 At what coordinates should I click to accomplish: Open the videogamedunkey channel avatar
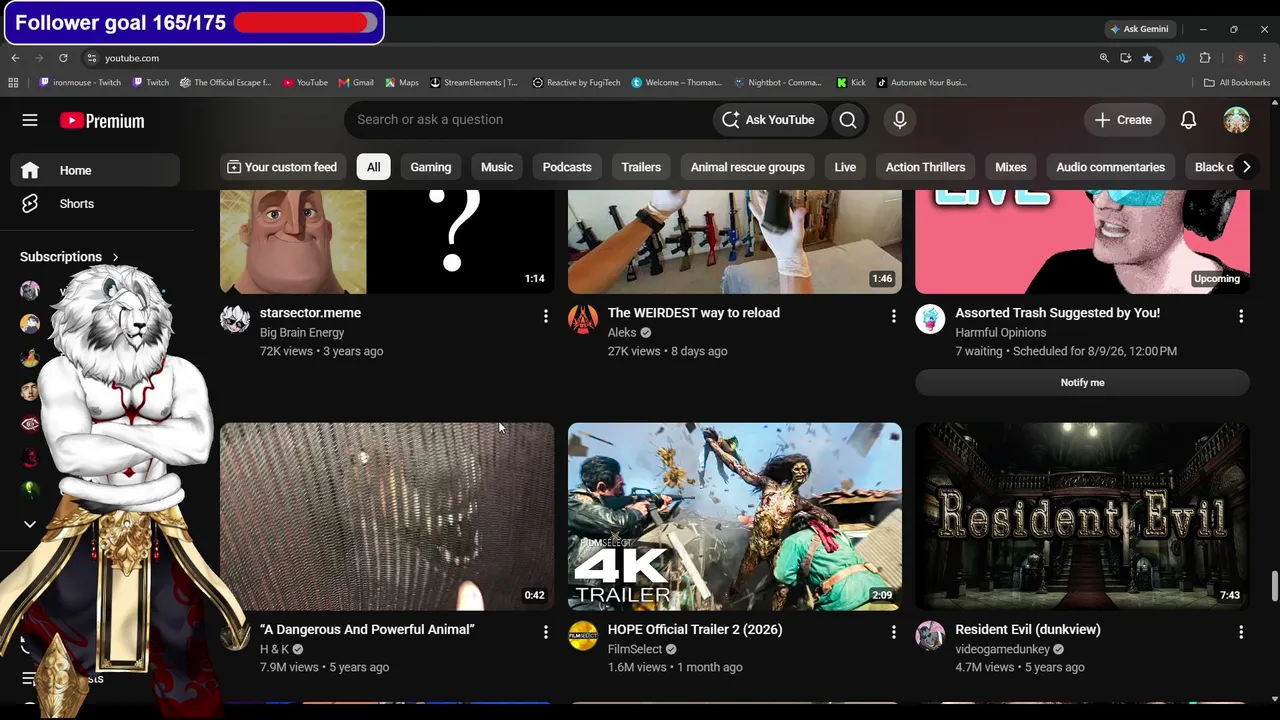930,635
